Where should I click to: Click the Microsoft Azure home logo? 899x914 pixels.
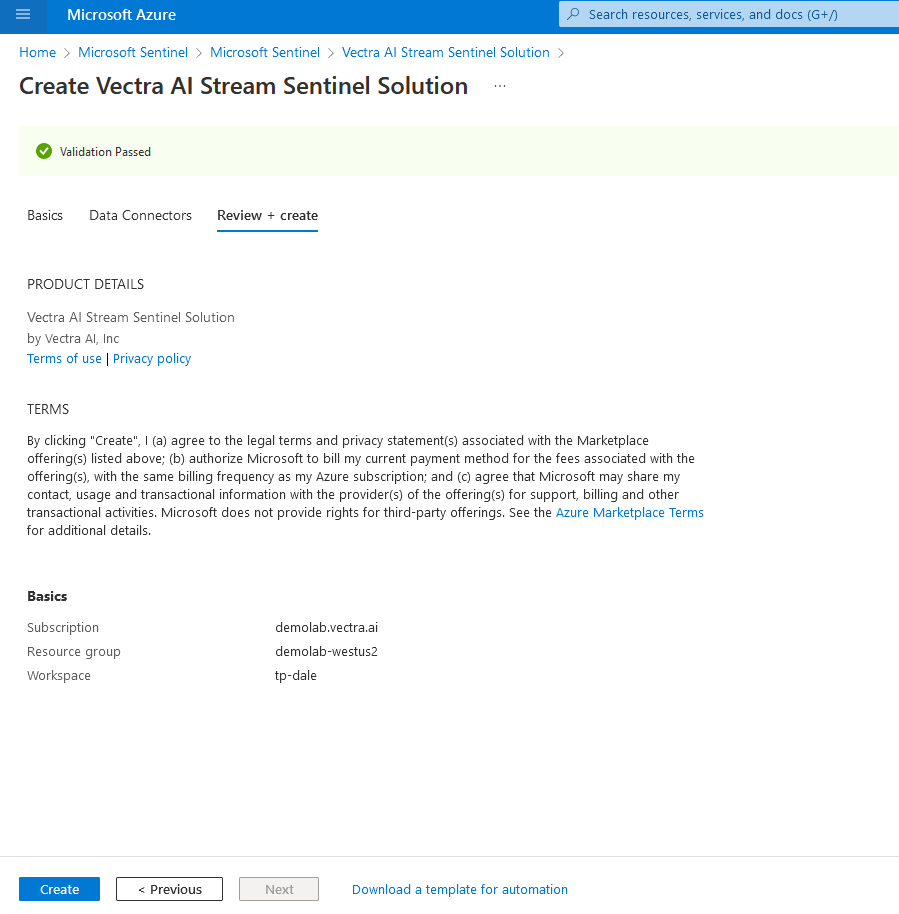120,15
